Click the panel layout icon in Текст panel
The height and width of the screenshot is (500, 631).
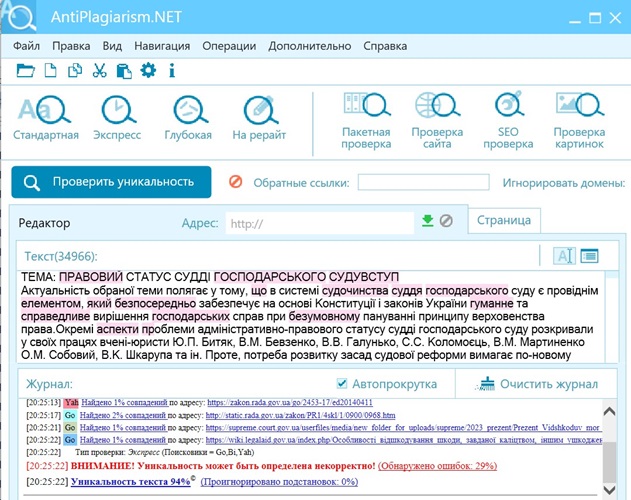pyautogui.click(x=590, y=256)
